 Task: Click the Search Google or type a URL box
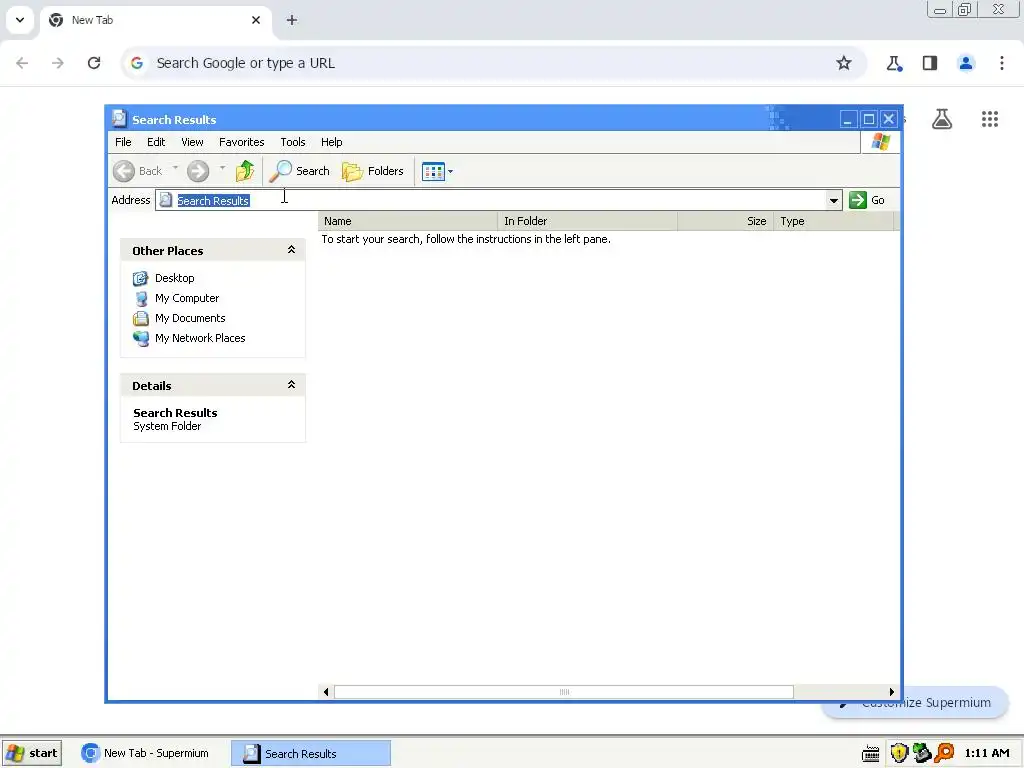pyautogui.click(x=493, y=63)
